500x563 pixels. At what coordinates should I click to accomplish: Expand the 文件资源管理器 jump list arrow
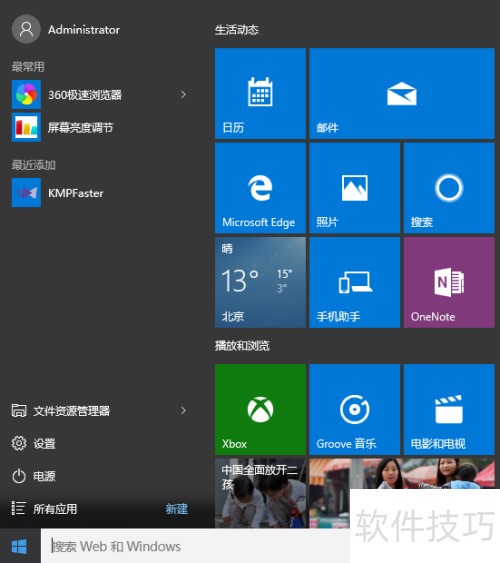point(183,410)
